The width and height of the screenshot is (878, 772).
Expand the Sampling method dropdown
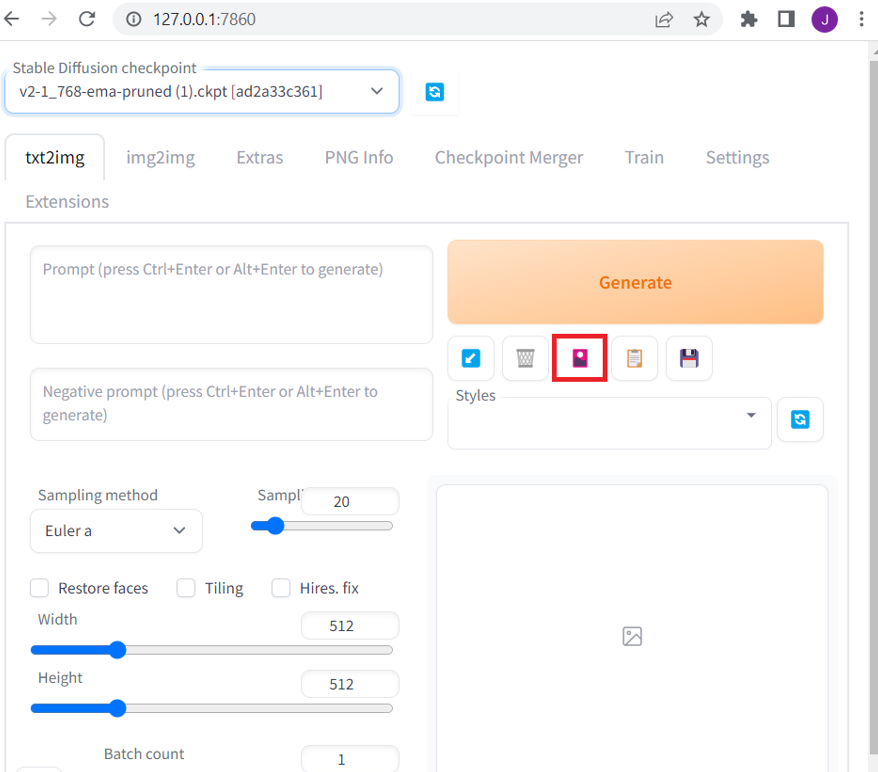[116, 531]
